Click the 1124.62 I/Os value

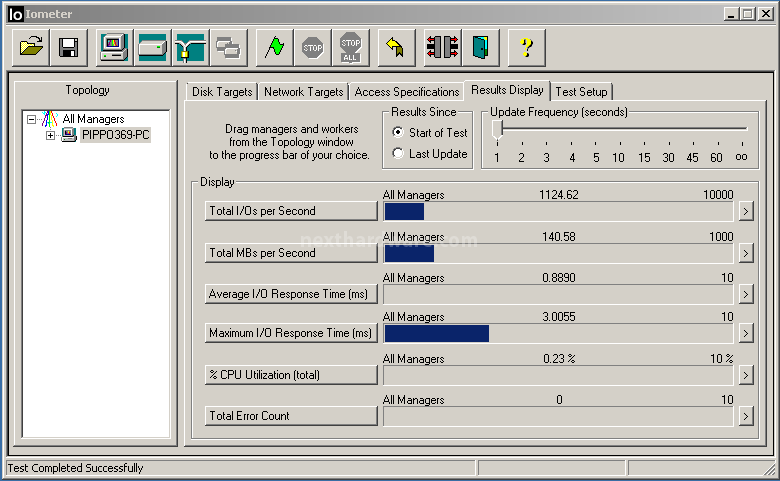(559, 195)
